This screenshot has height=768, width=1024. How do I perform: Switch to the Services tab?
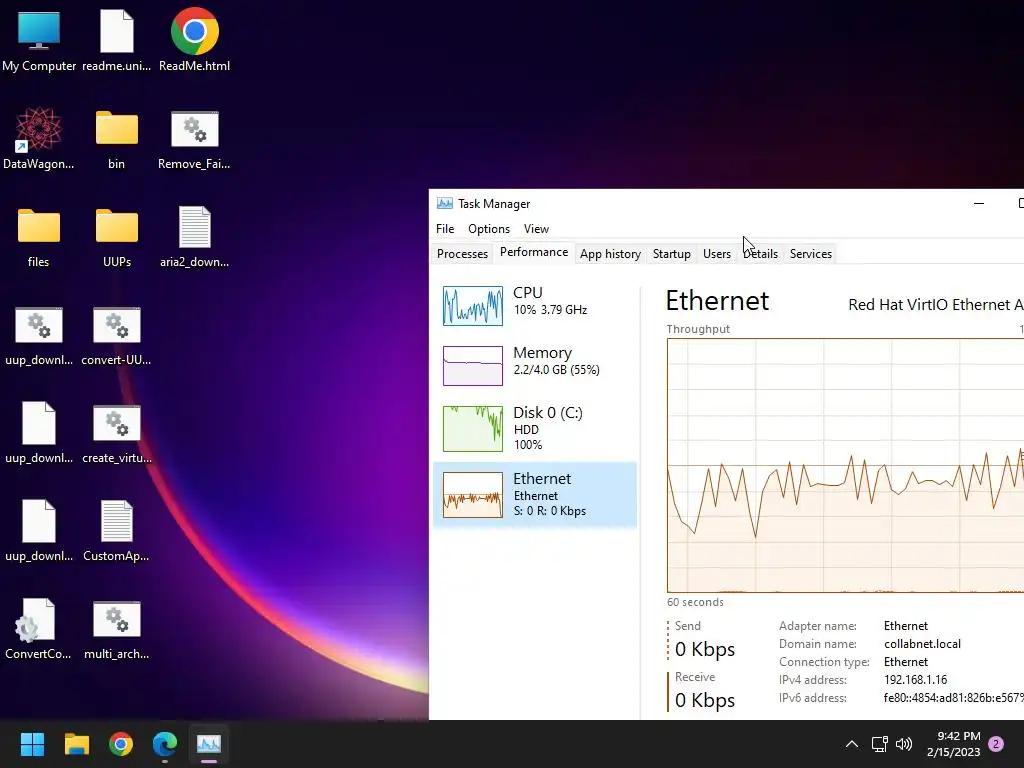(810, 254)
